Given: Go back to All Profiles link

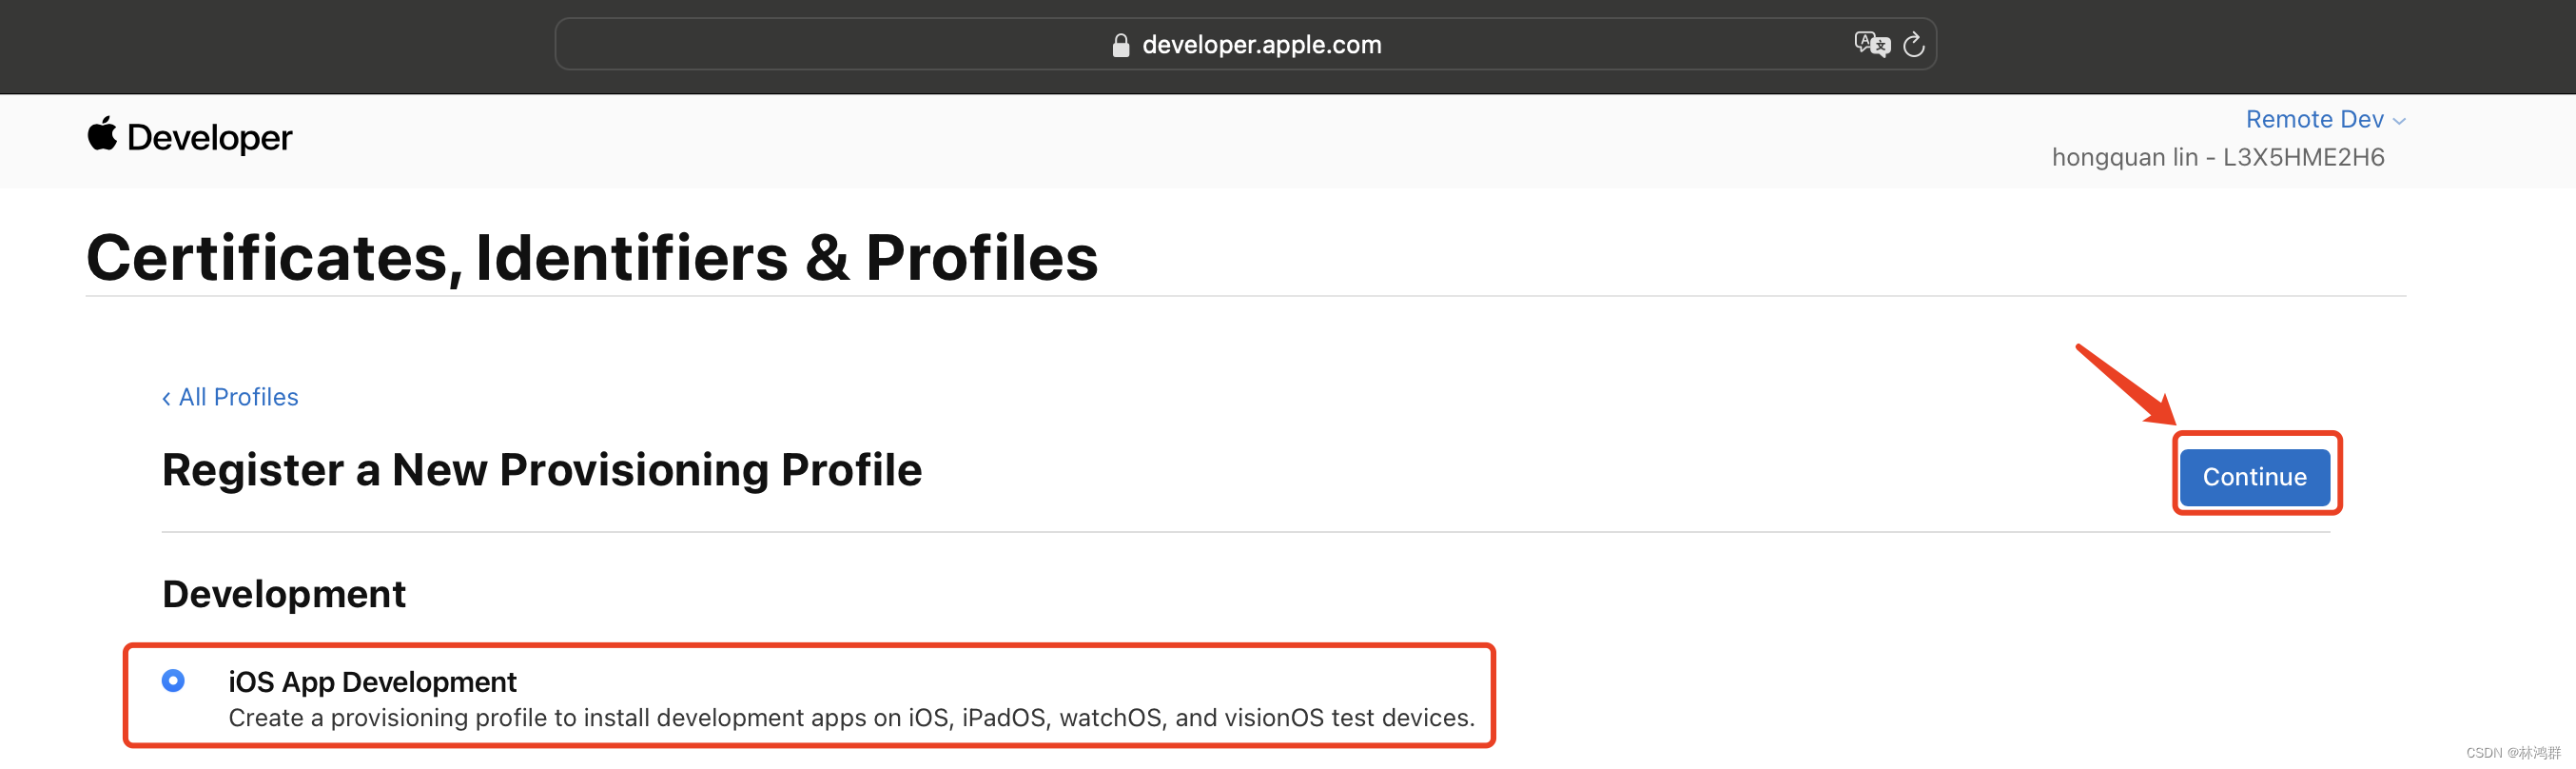Looking at the screenshot, I should 230,397.
